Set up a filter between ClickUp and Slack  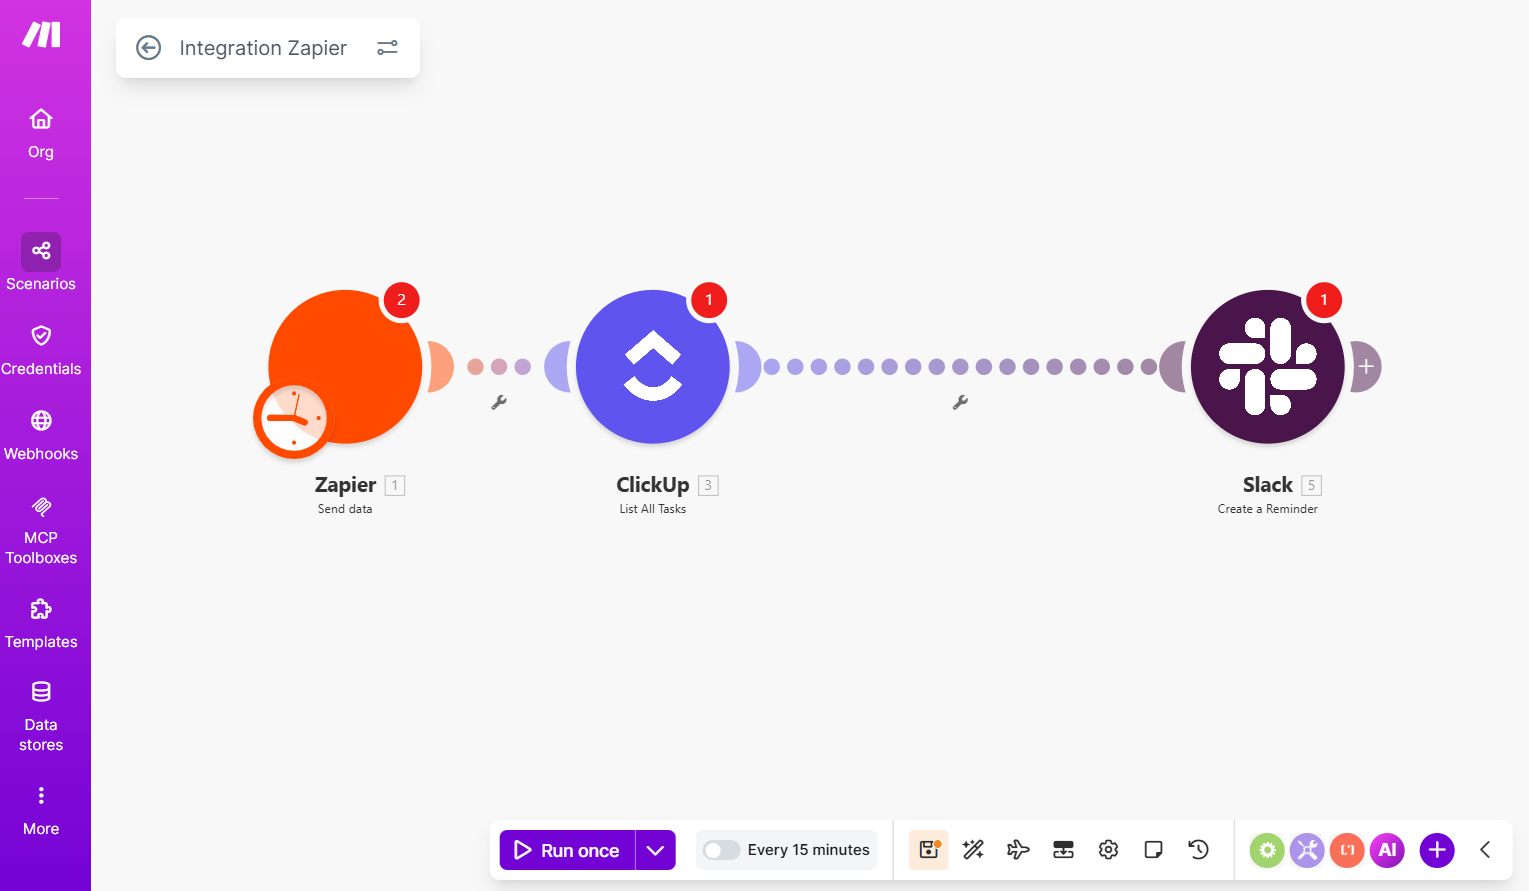961,402
